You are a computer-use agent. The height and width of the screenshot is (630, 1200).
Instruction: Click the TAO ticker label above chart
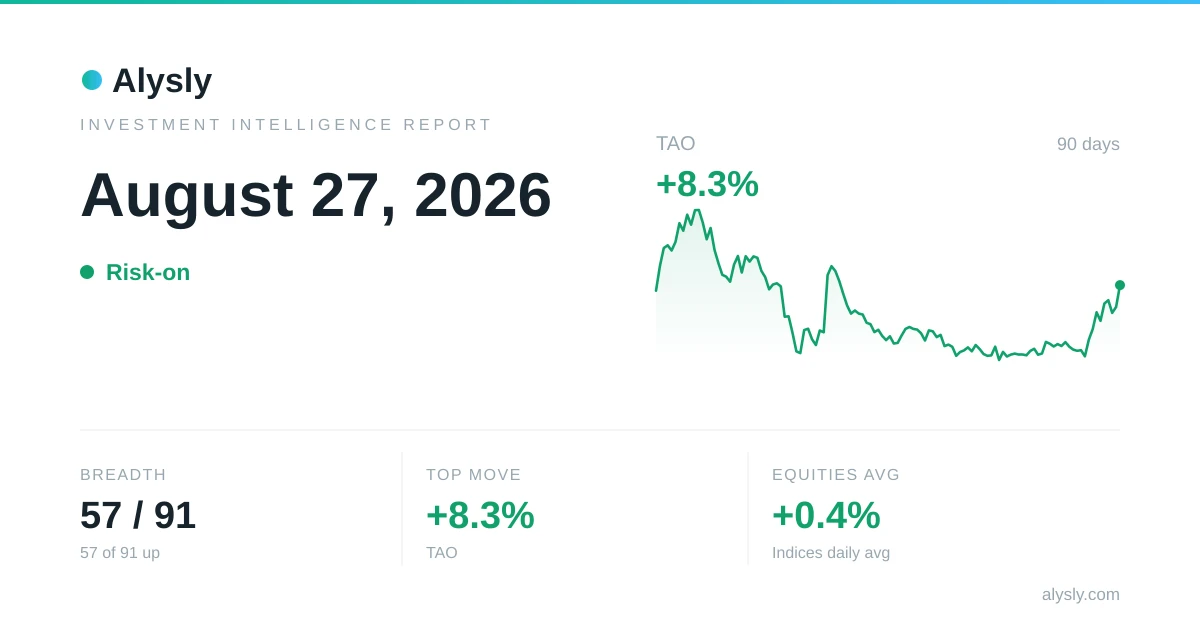click(x=676, y=143)
